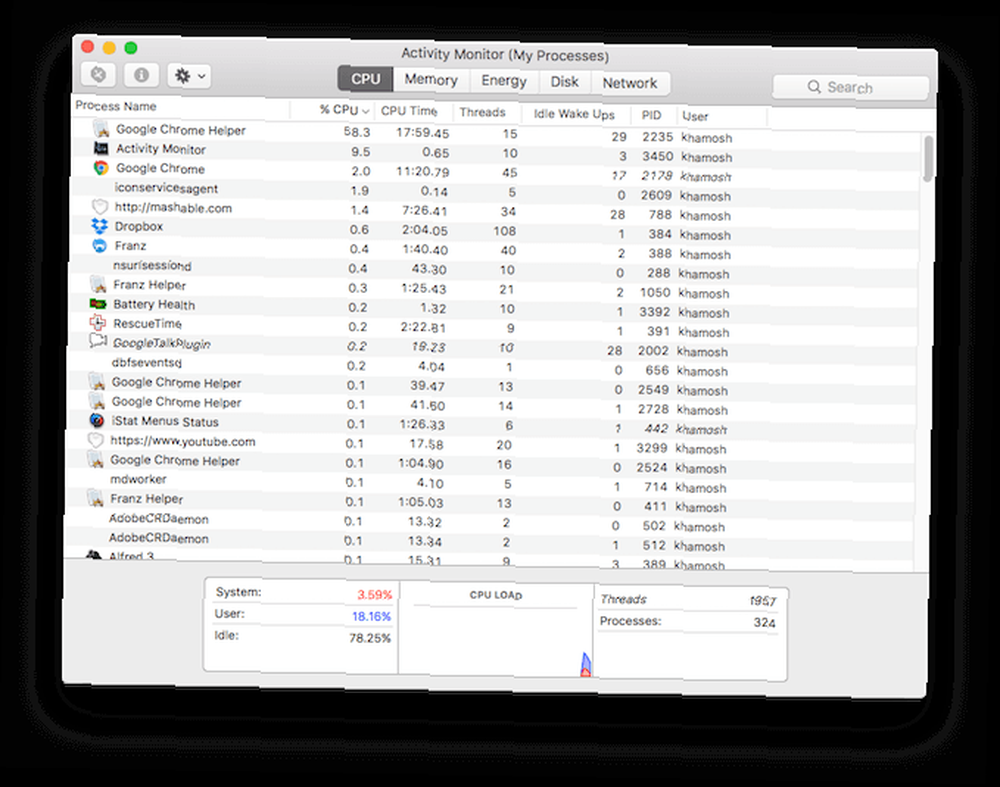The height and width of the screenshot is (787, 1000).
Task: Switch to the CPU tab
Action: pos(365,79)
